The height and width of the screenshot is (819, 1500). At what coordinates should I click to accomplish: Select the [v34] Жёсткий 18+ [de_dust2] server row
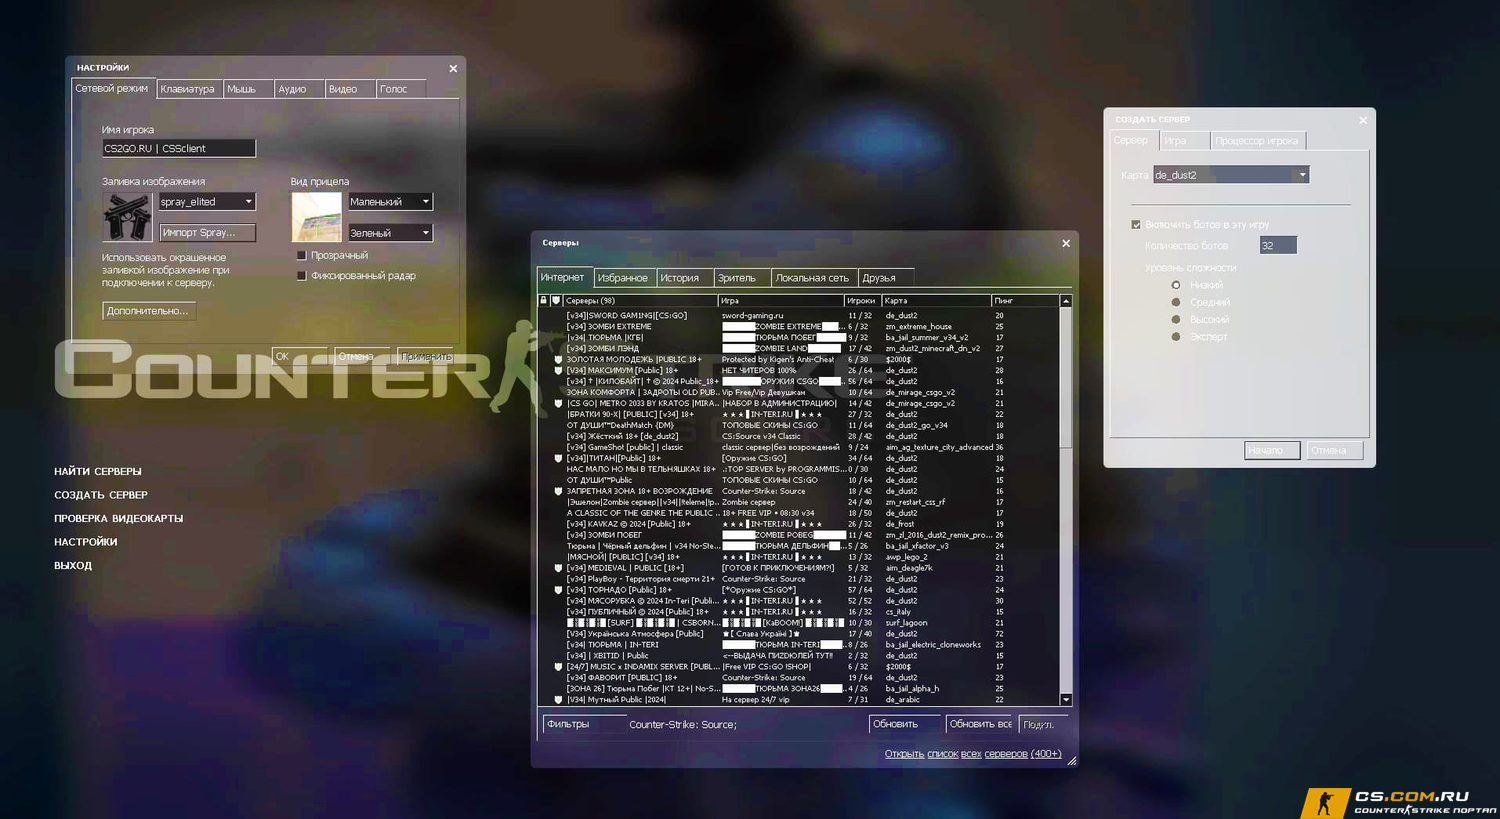[799, 436]
